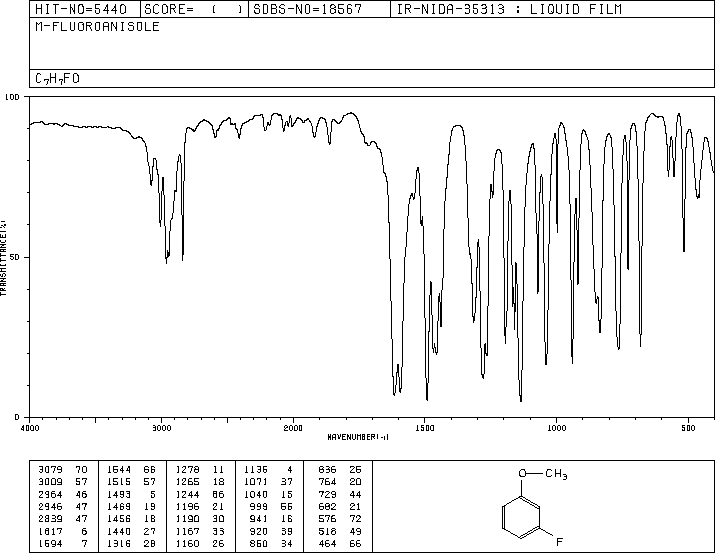Select peak table entry 1265
The image size is (715, 553).
click(x=200, y=481)
